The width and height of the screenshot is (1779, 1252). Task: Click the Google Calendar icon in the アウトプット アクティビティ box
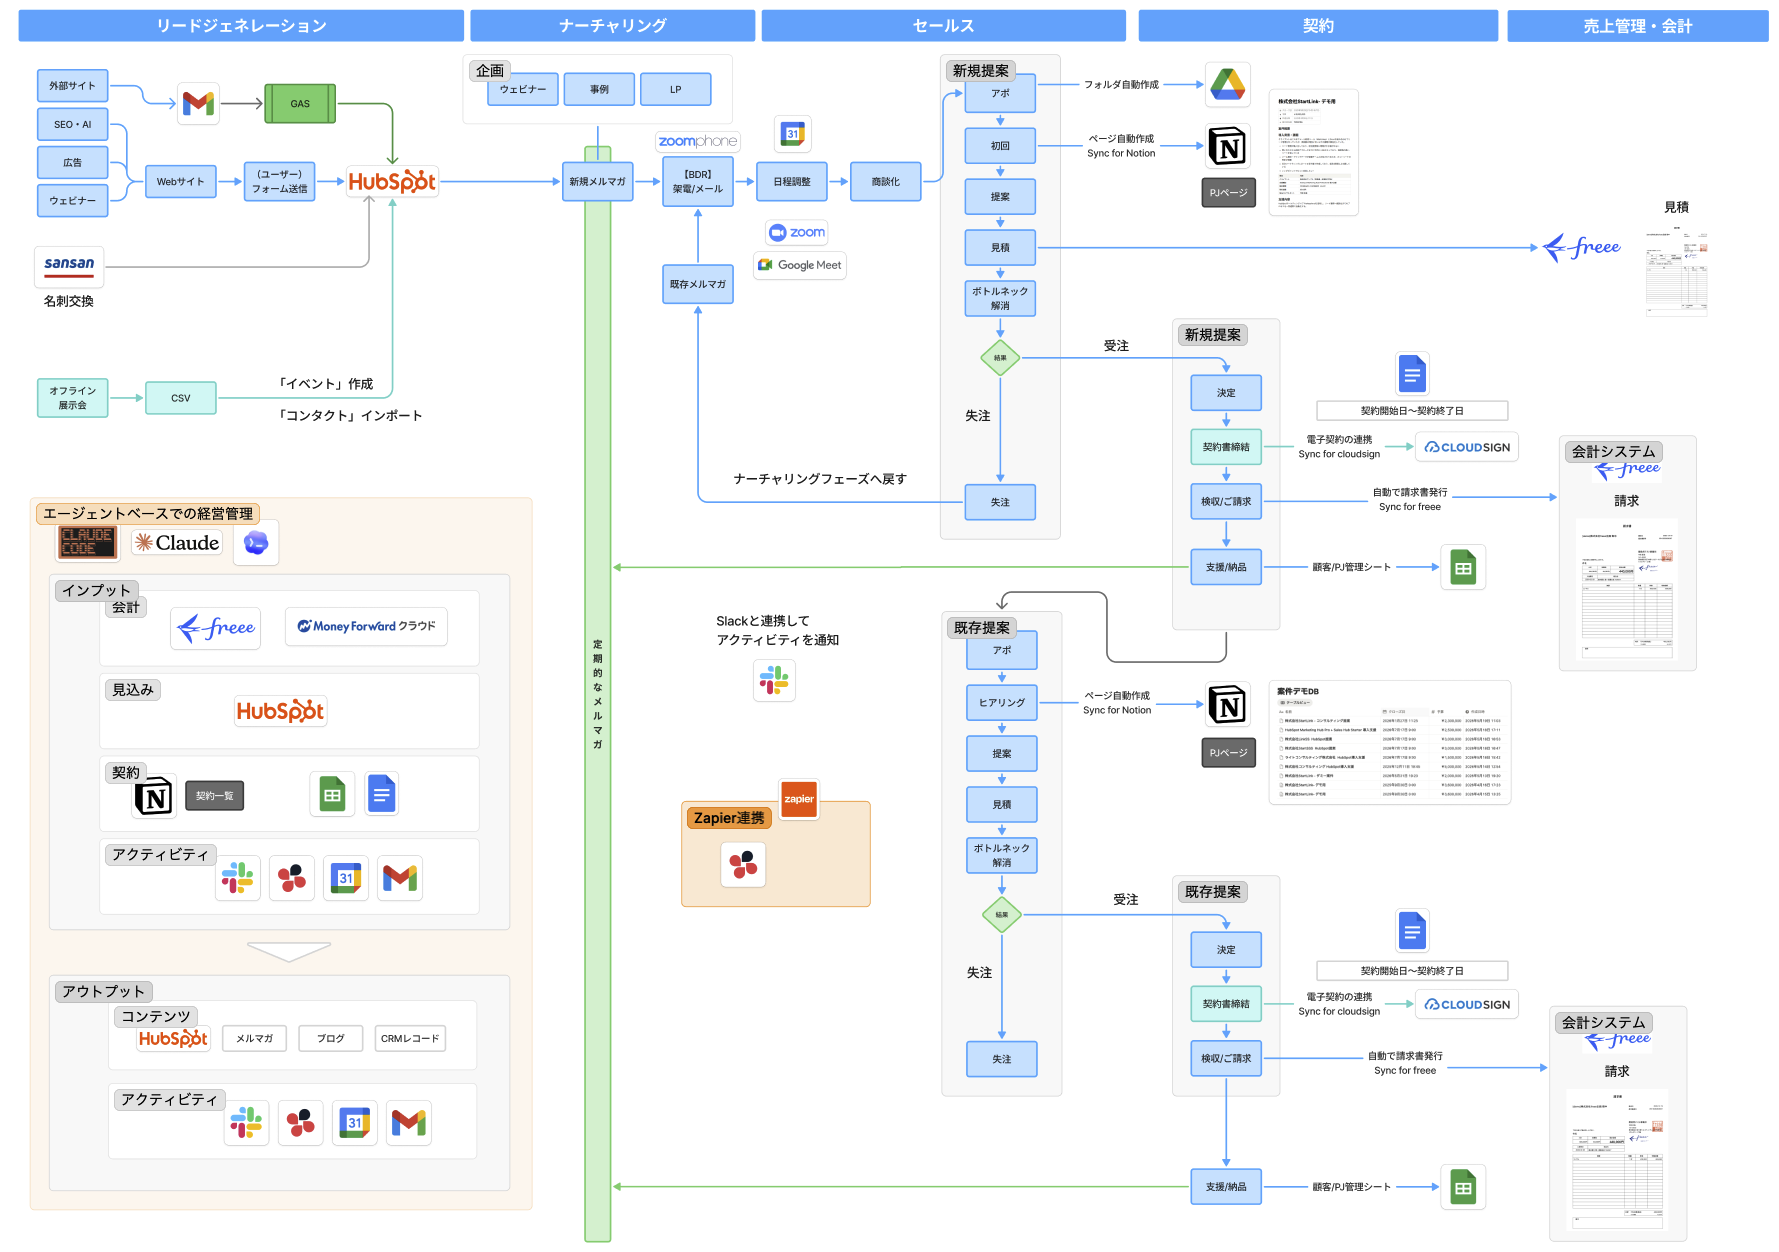coord(354,1122)
